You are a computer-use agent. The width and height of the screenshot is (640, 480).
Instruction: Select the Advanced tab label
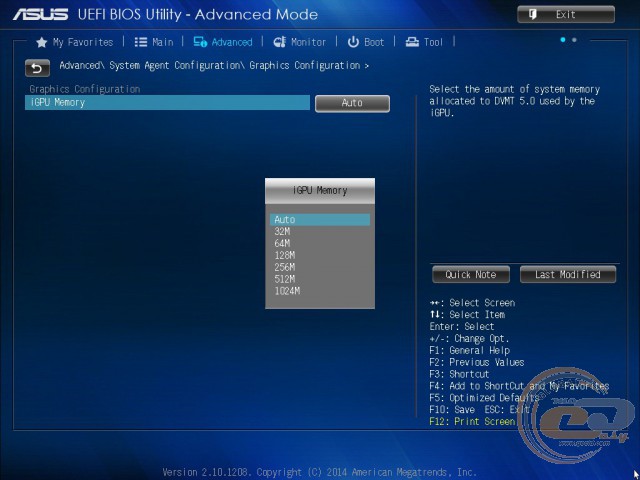tap(232, 42)
